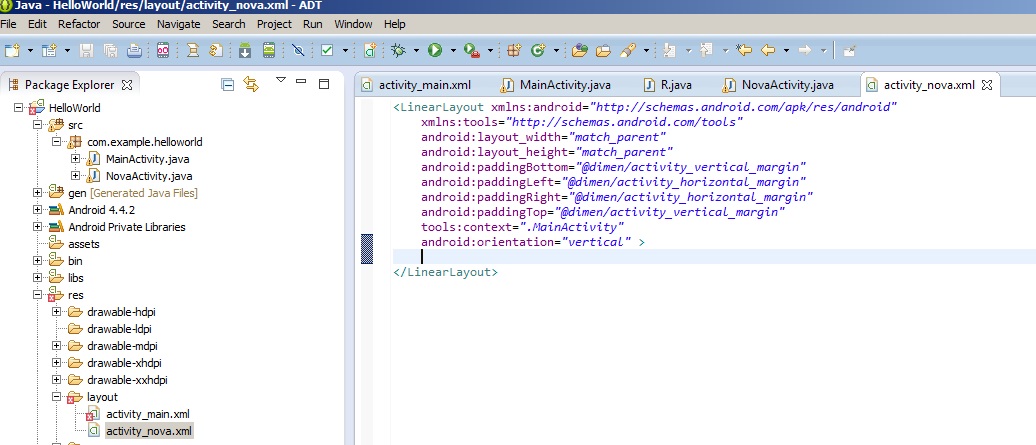The width and height of the screenshot is (1036, 445).
Task: Open the Debug configurations dropdown arrow
Action: (x=416, y=50)
